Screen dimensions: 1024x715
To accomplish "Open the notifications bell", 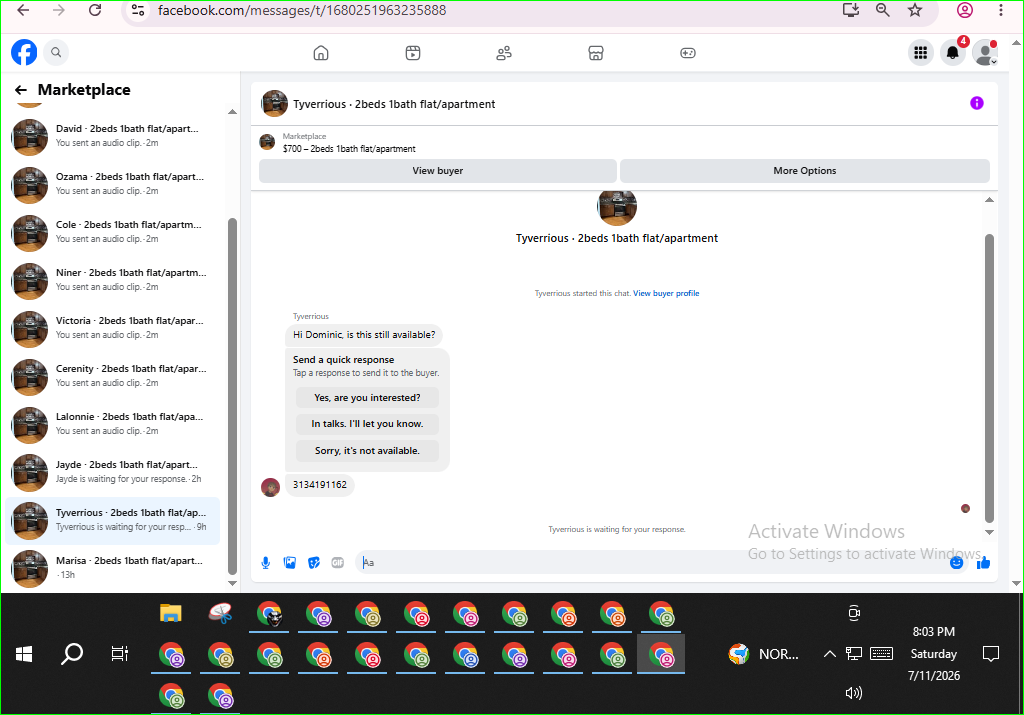I will pyautogui.click(x=953, y=53).
